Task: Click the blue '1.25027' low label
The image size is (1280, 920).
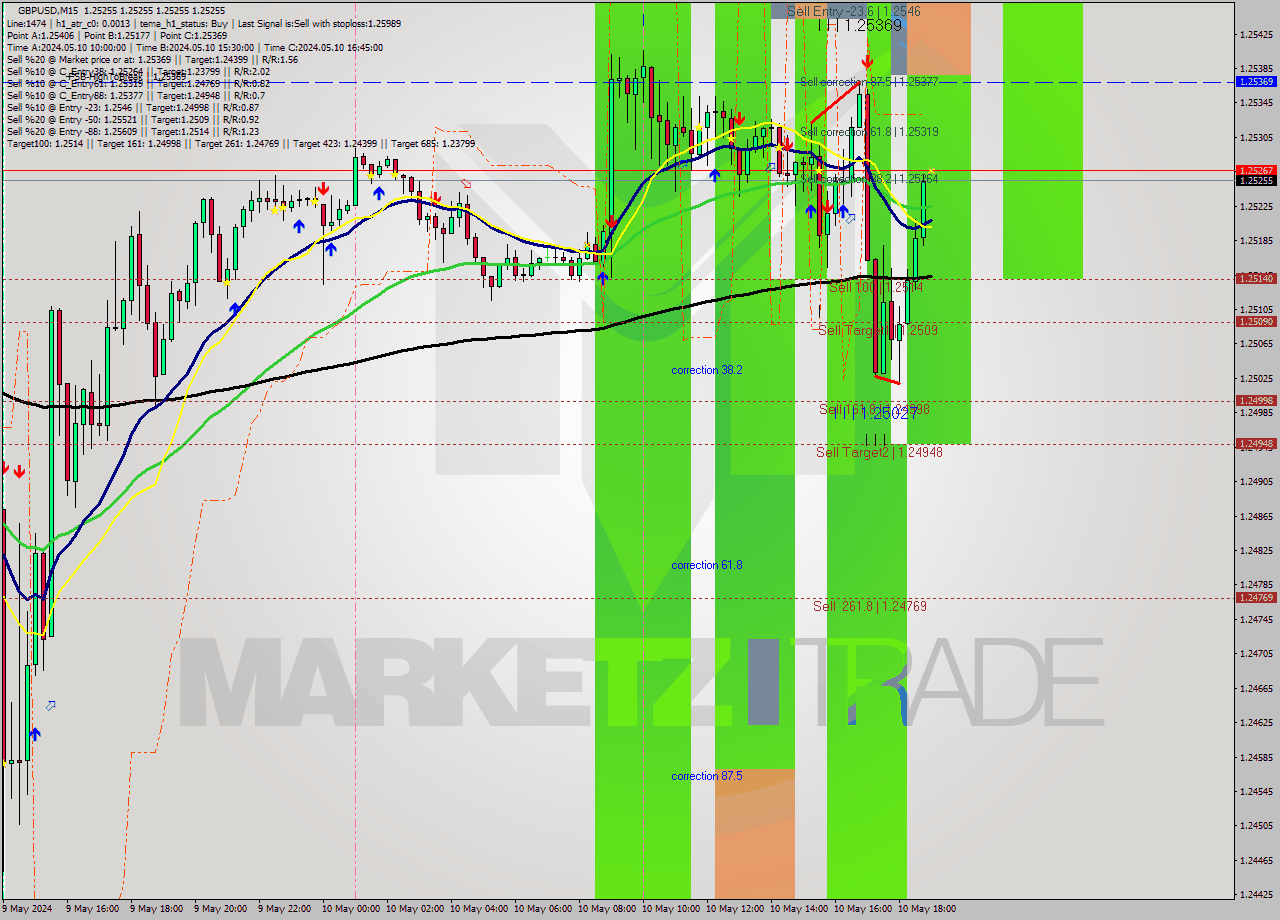Action: click(x=889, y=413)
